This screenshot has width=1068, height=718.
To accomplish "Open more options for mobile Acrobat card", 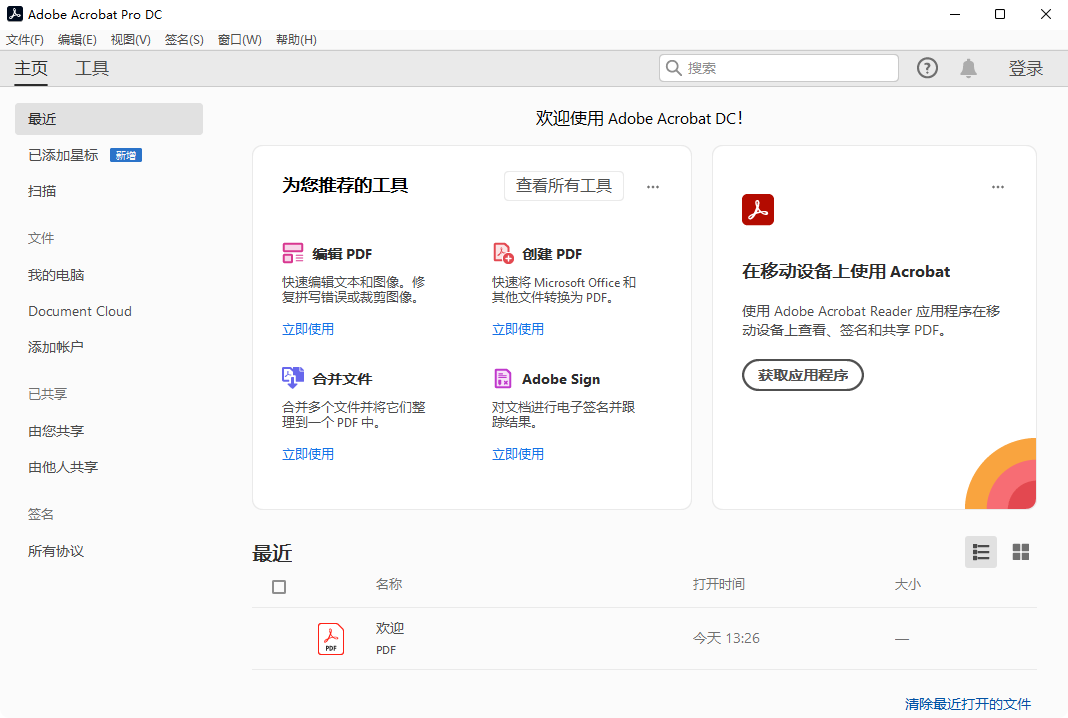I will [x=998, y=187].
